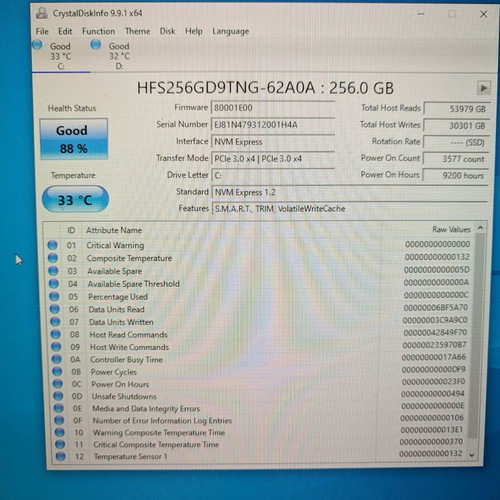Screen dimensions: 500x500
Task: Click the status circle for Percentage Used
Action: click(x=54, y=296)
